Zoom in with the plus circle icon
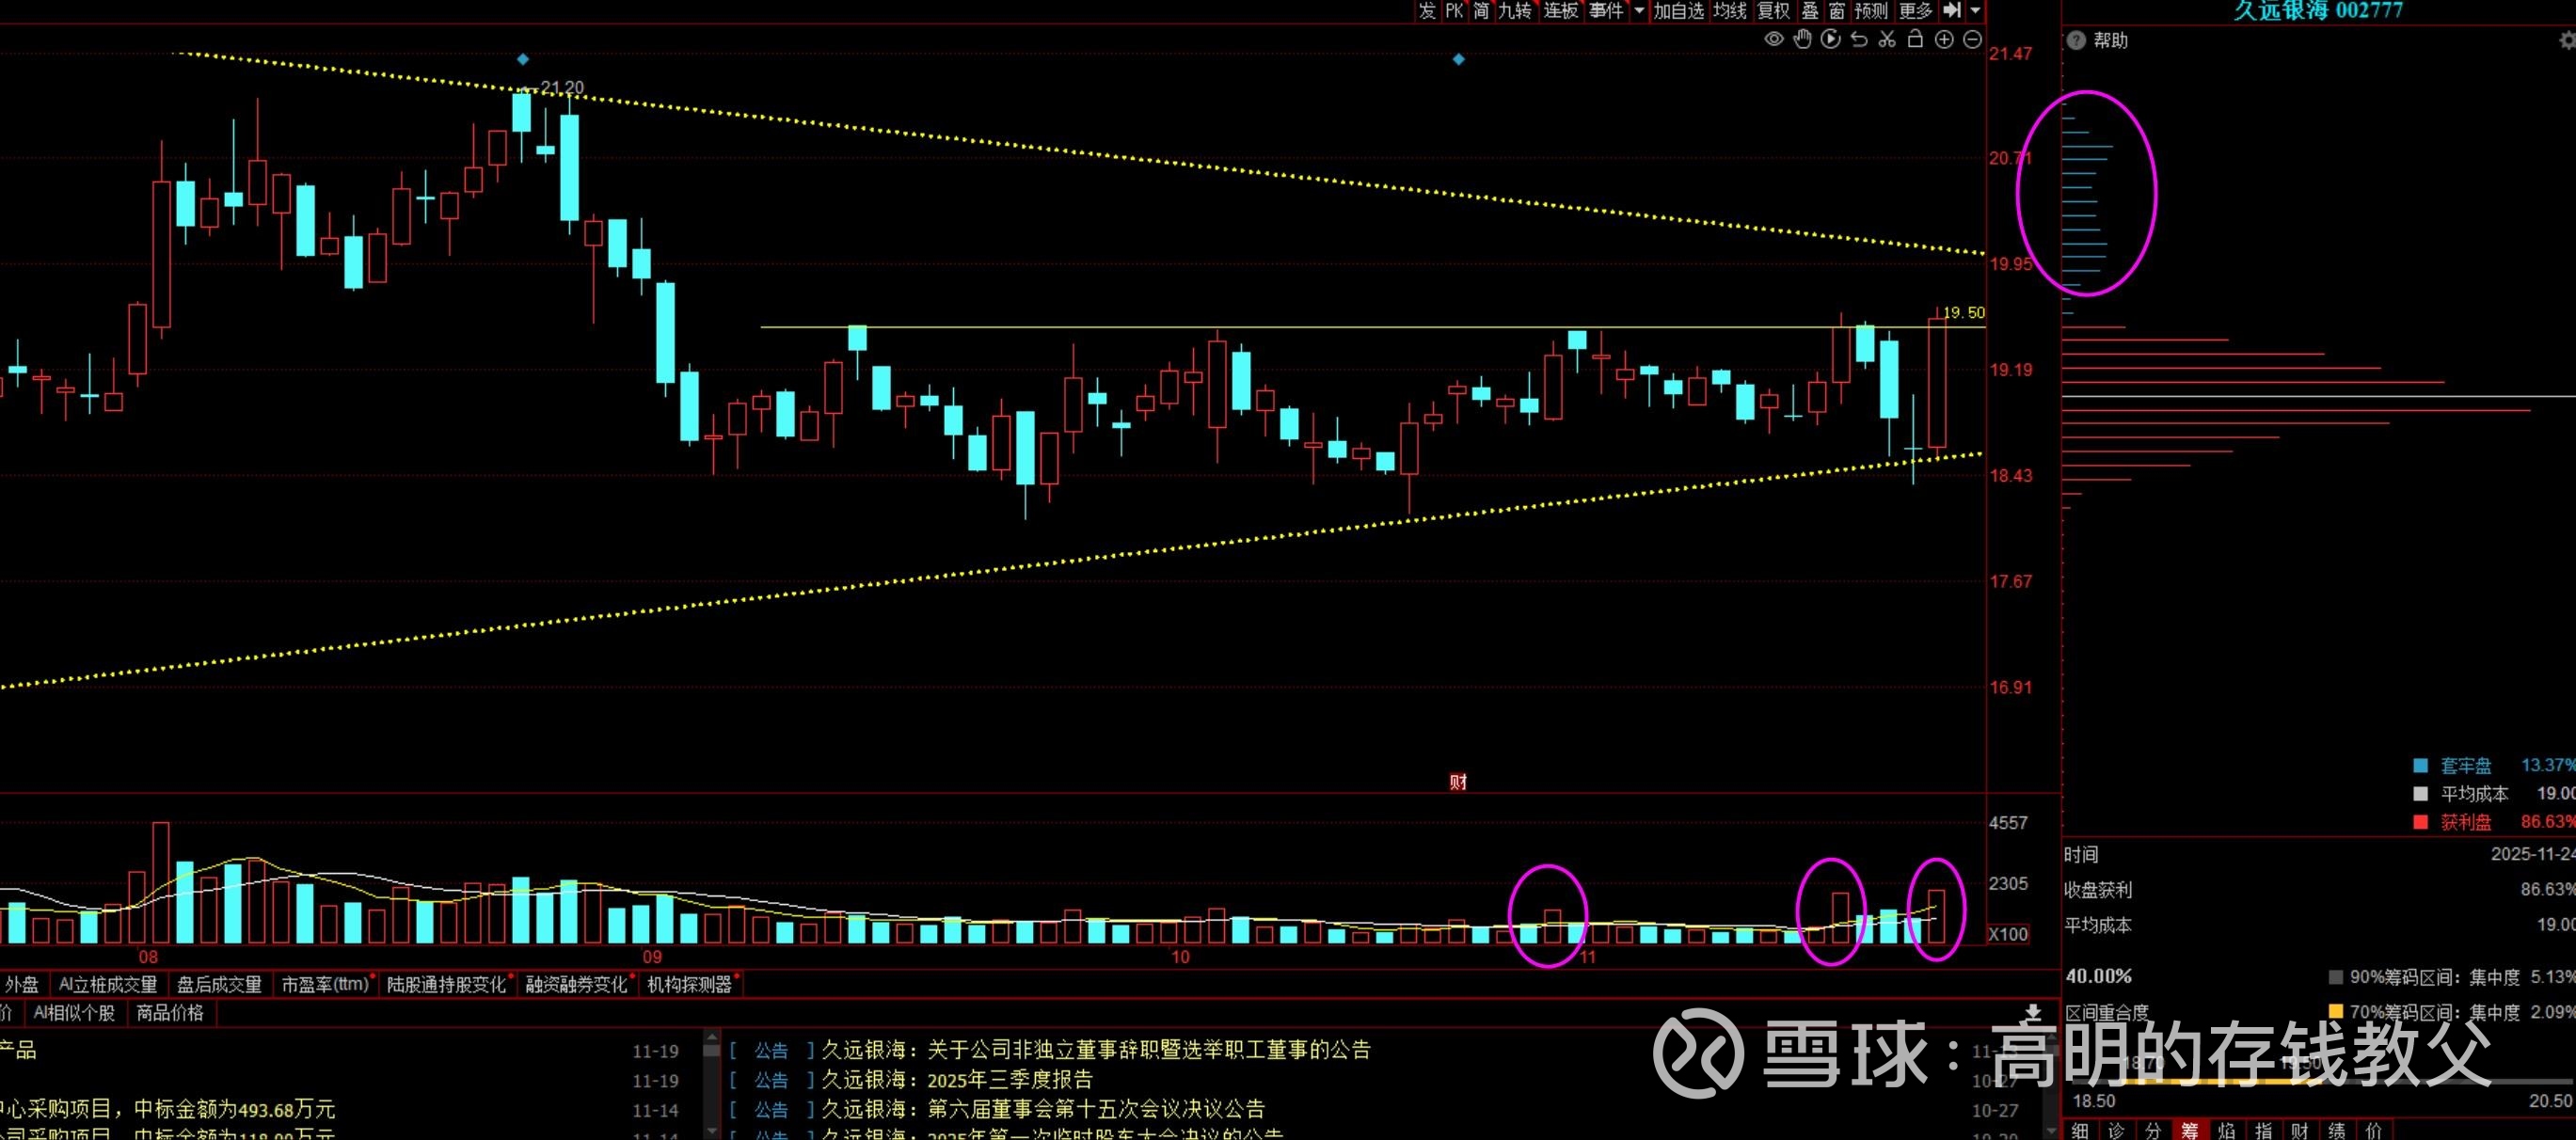This screenshot has width=2576, height=1140. [1944, 40]
